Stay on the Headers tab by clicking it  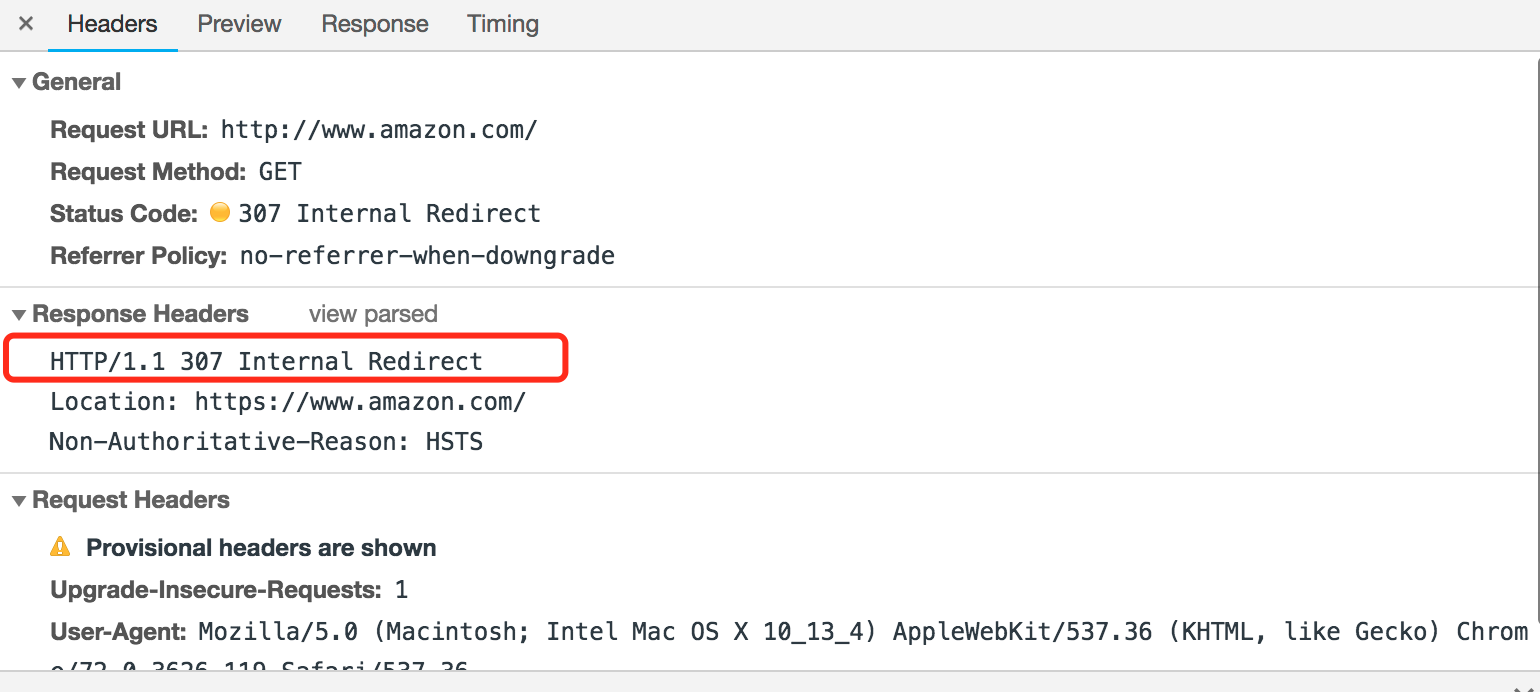coord(111,24)
